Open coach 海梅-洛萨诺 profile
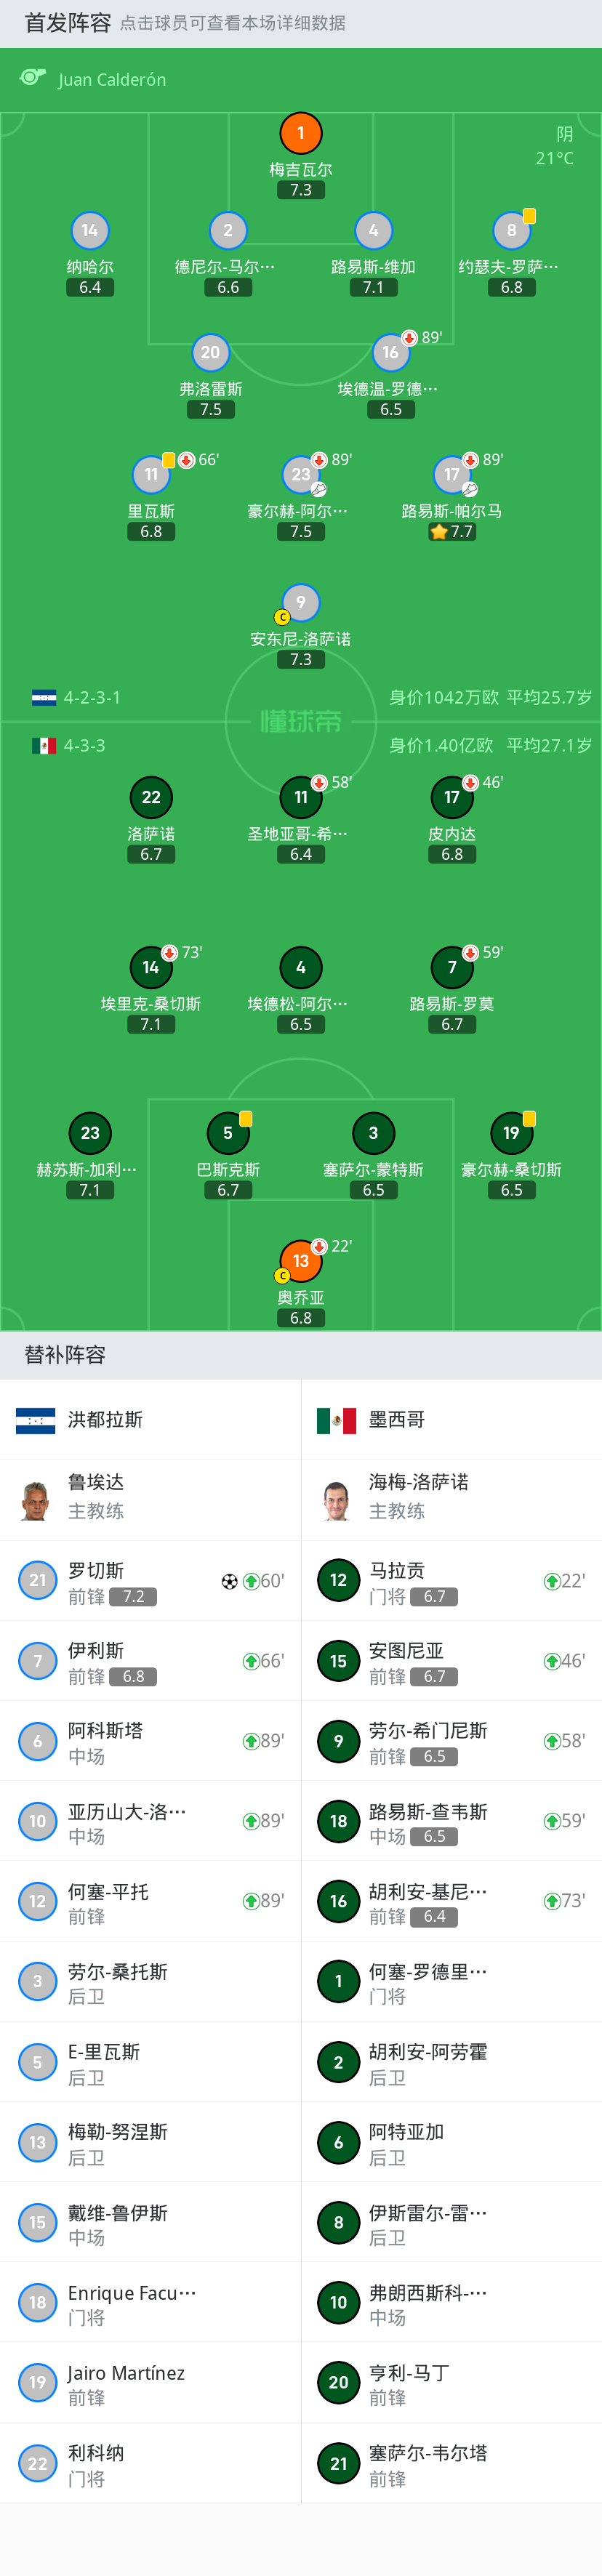 (451, 1499)
